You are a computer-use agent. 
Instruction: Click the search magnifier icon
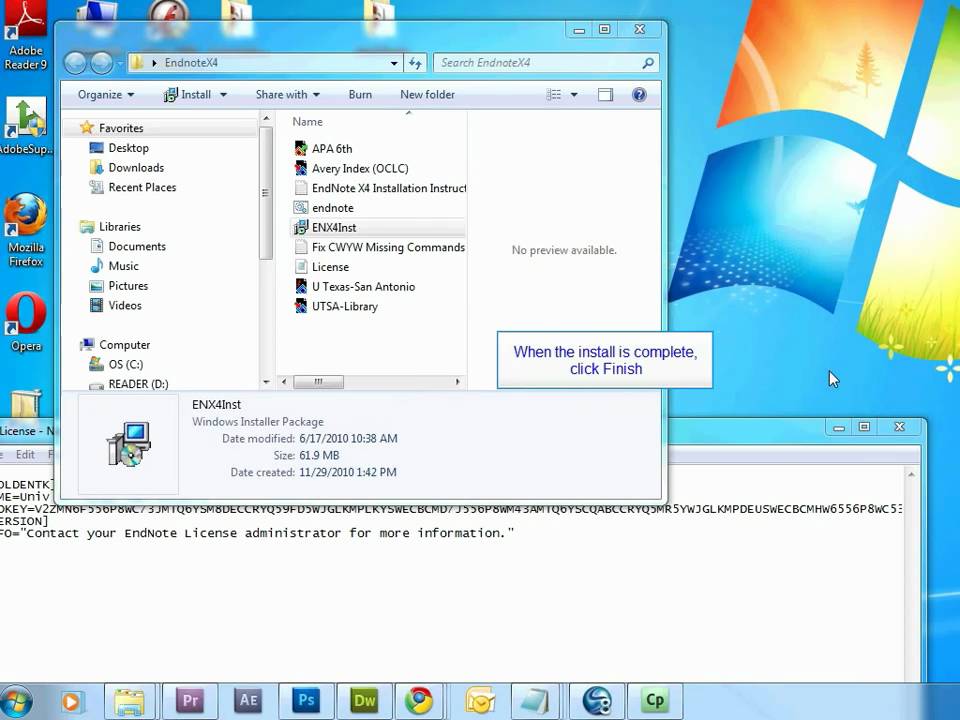pyautogui.click(x=648, y=62)
